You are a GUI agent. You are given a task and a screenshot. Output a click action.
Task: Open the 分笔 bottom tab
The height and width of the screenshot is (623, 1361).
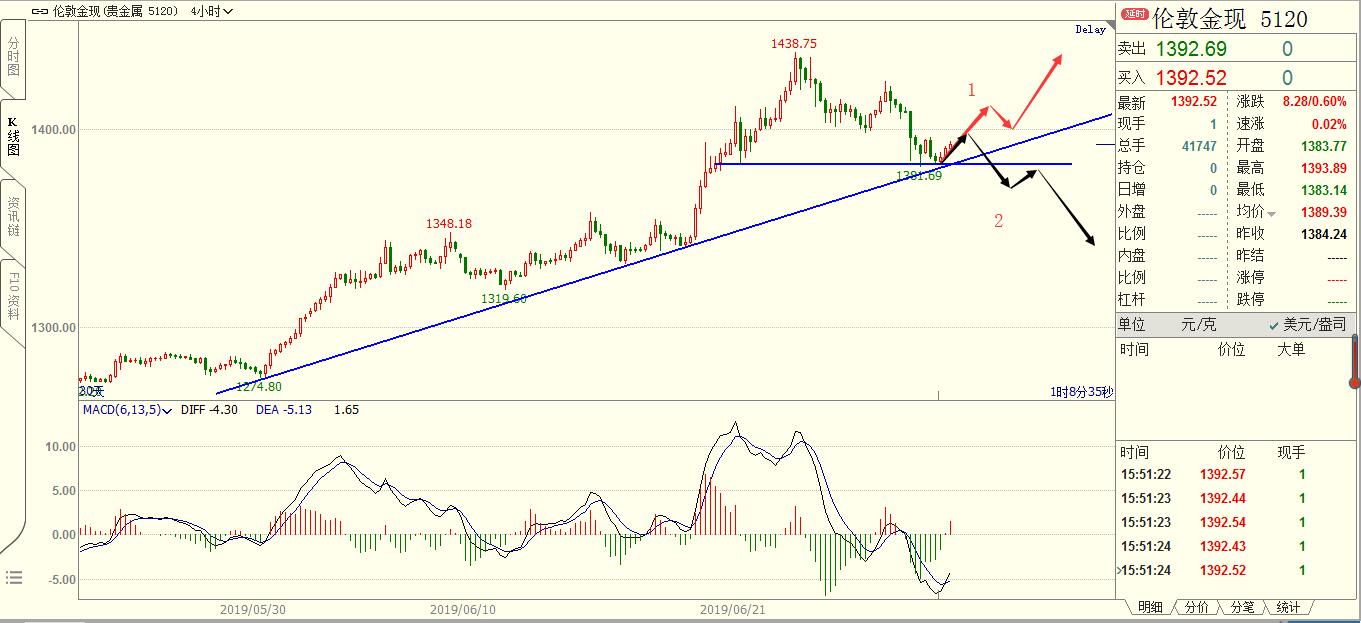(1242, 607)
